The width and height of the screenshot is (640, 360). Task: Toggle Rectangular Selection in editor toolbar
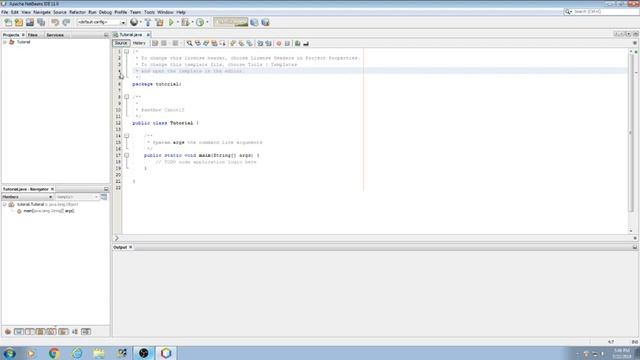coord(222,43)
